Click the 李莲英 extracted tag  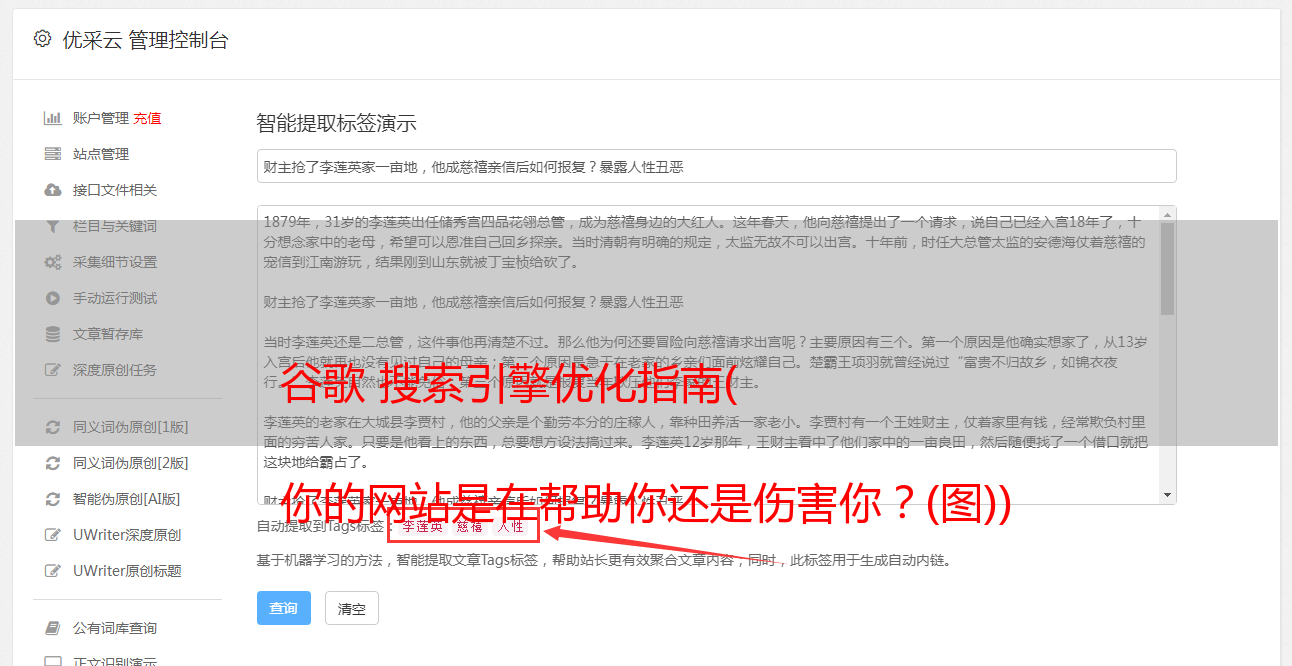click(x=422, y=527)
